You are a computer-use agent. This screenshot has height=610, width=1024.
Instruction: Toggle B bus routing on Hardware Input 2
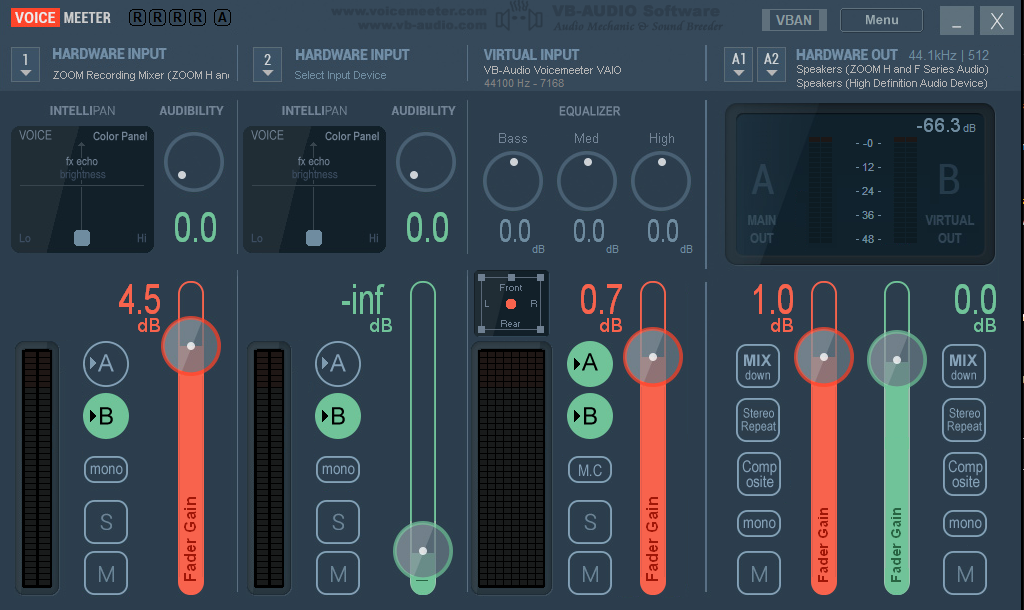(338, 416)
